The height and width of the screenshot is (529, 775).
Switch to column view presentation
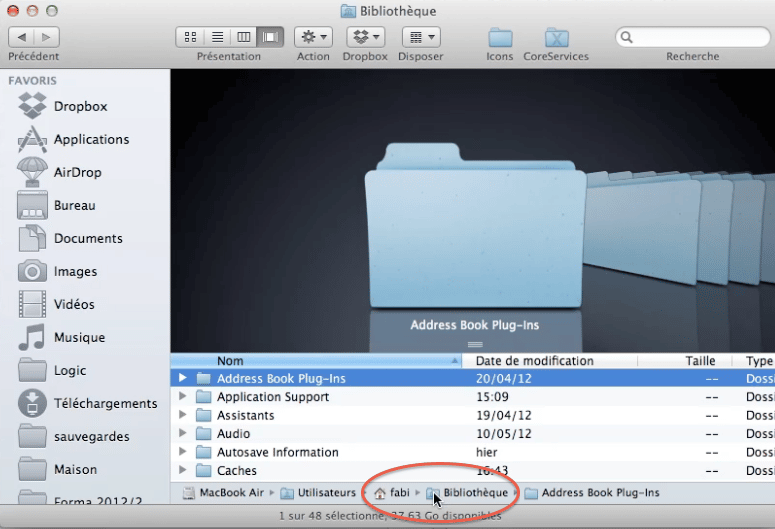coord(244,37)
